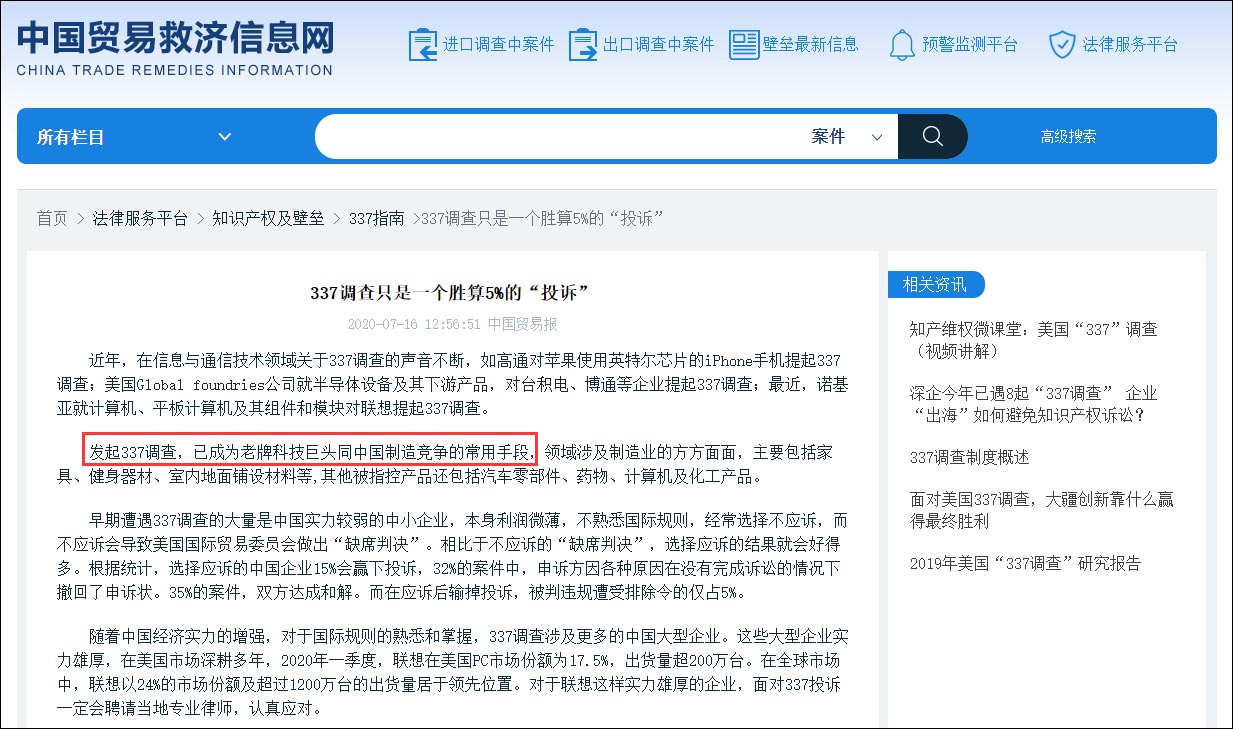
Task: Expand the 所有栏目 chevron arrow
Action: (225, 137)
